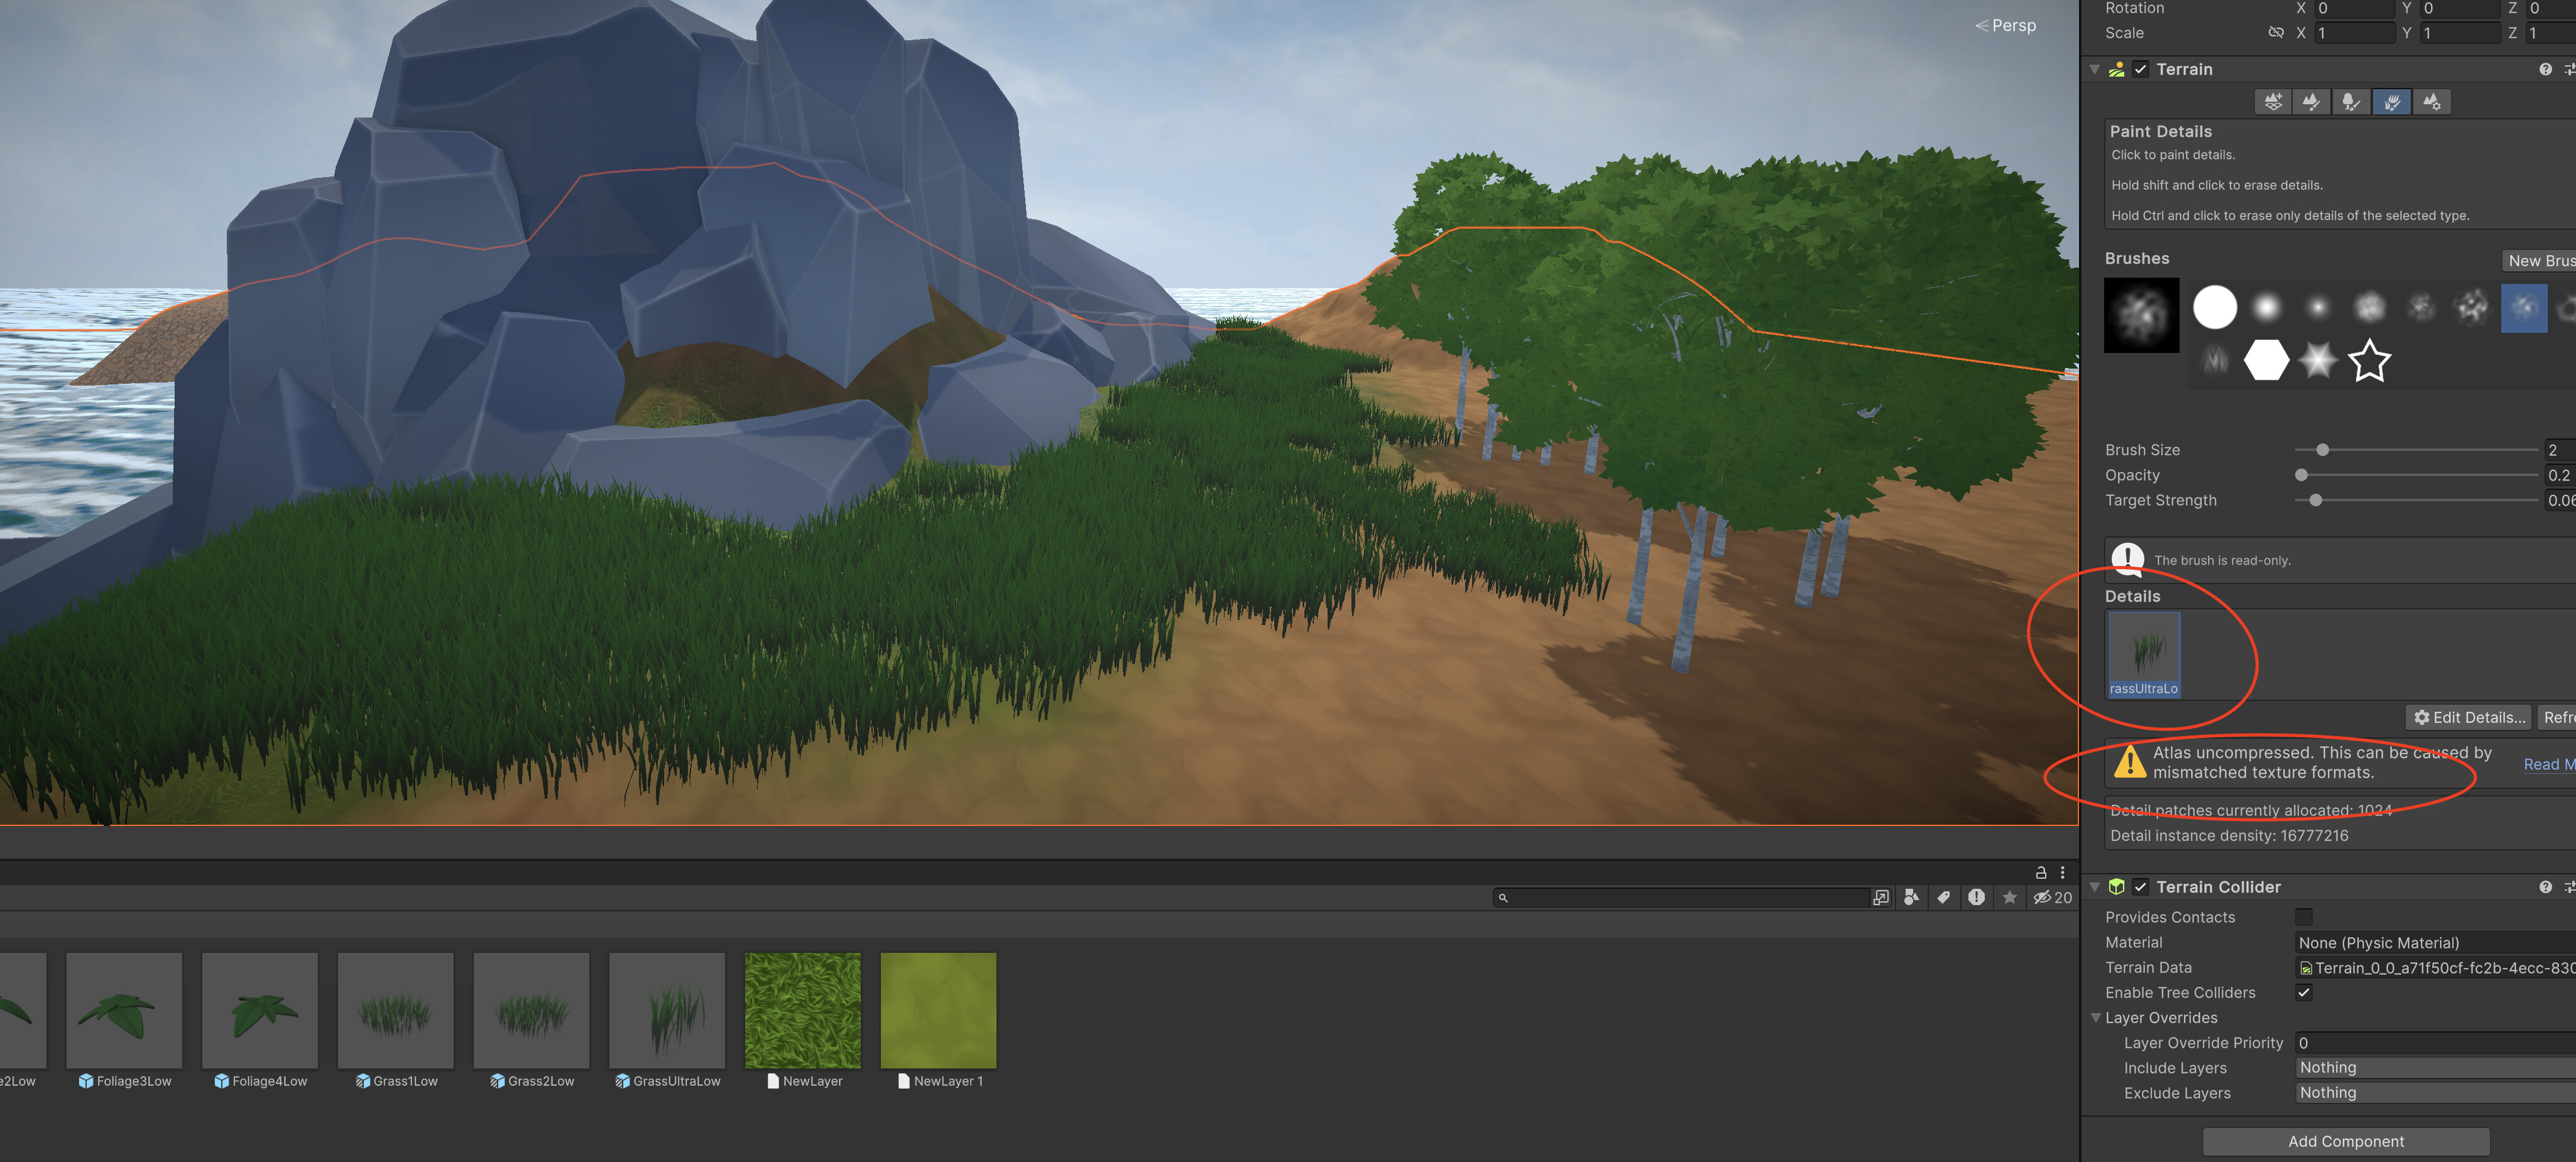Enable the Provides Contacts checkbox
2576x1162 pixels.
point(2304,917)
